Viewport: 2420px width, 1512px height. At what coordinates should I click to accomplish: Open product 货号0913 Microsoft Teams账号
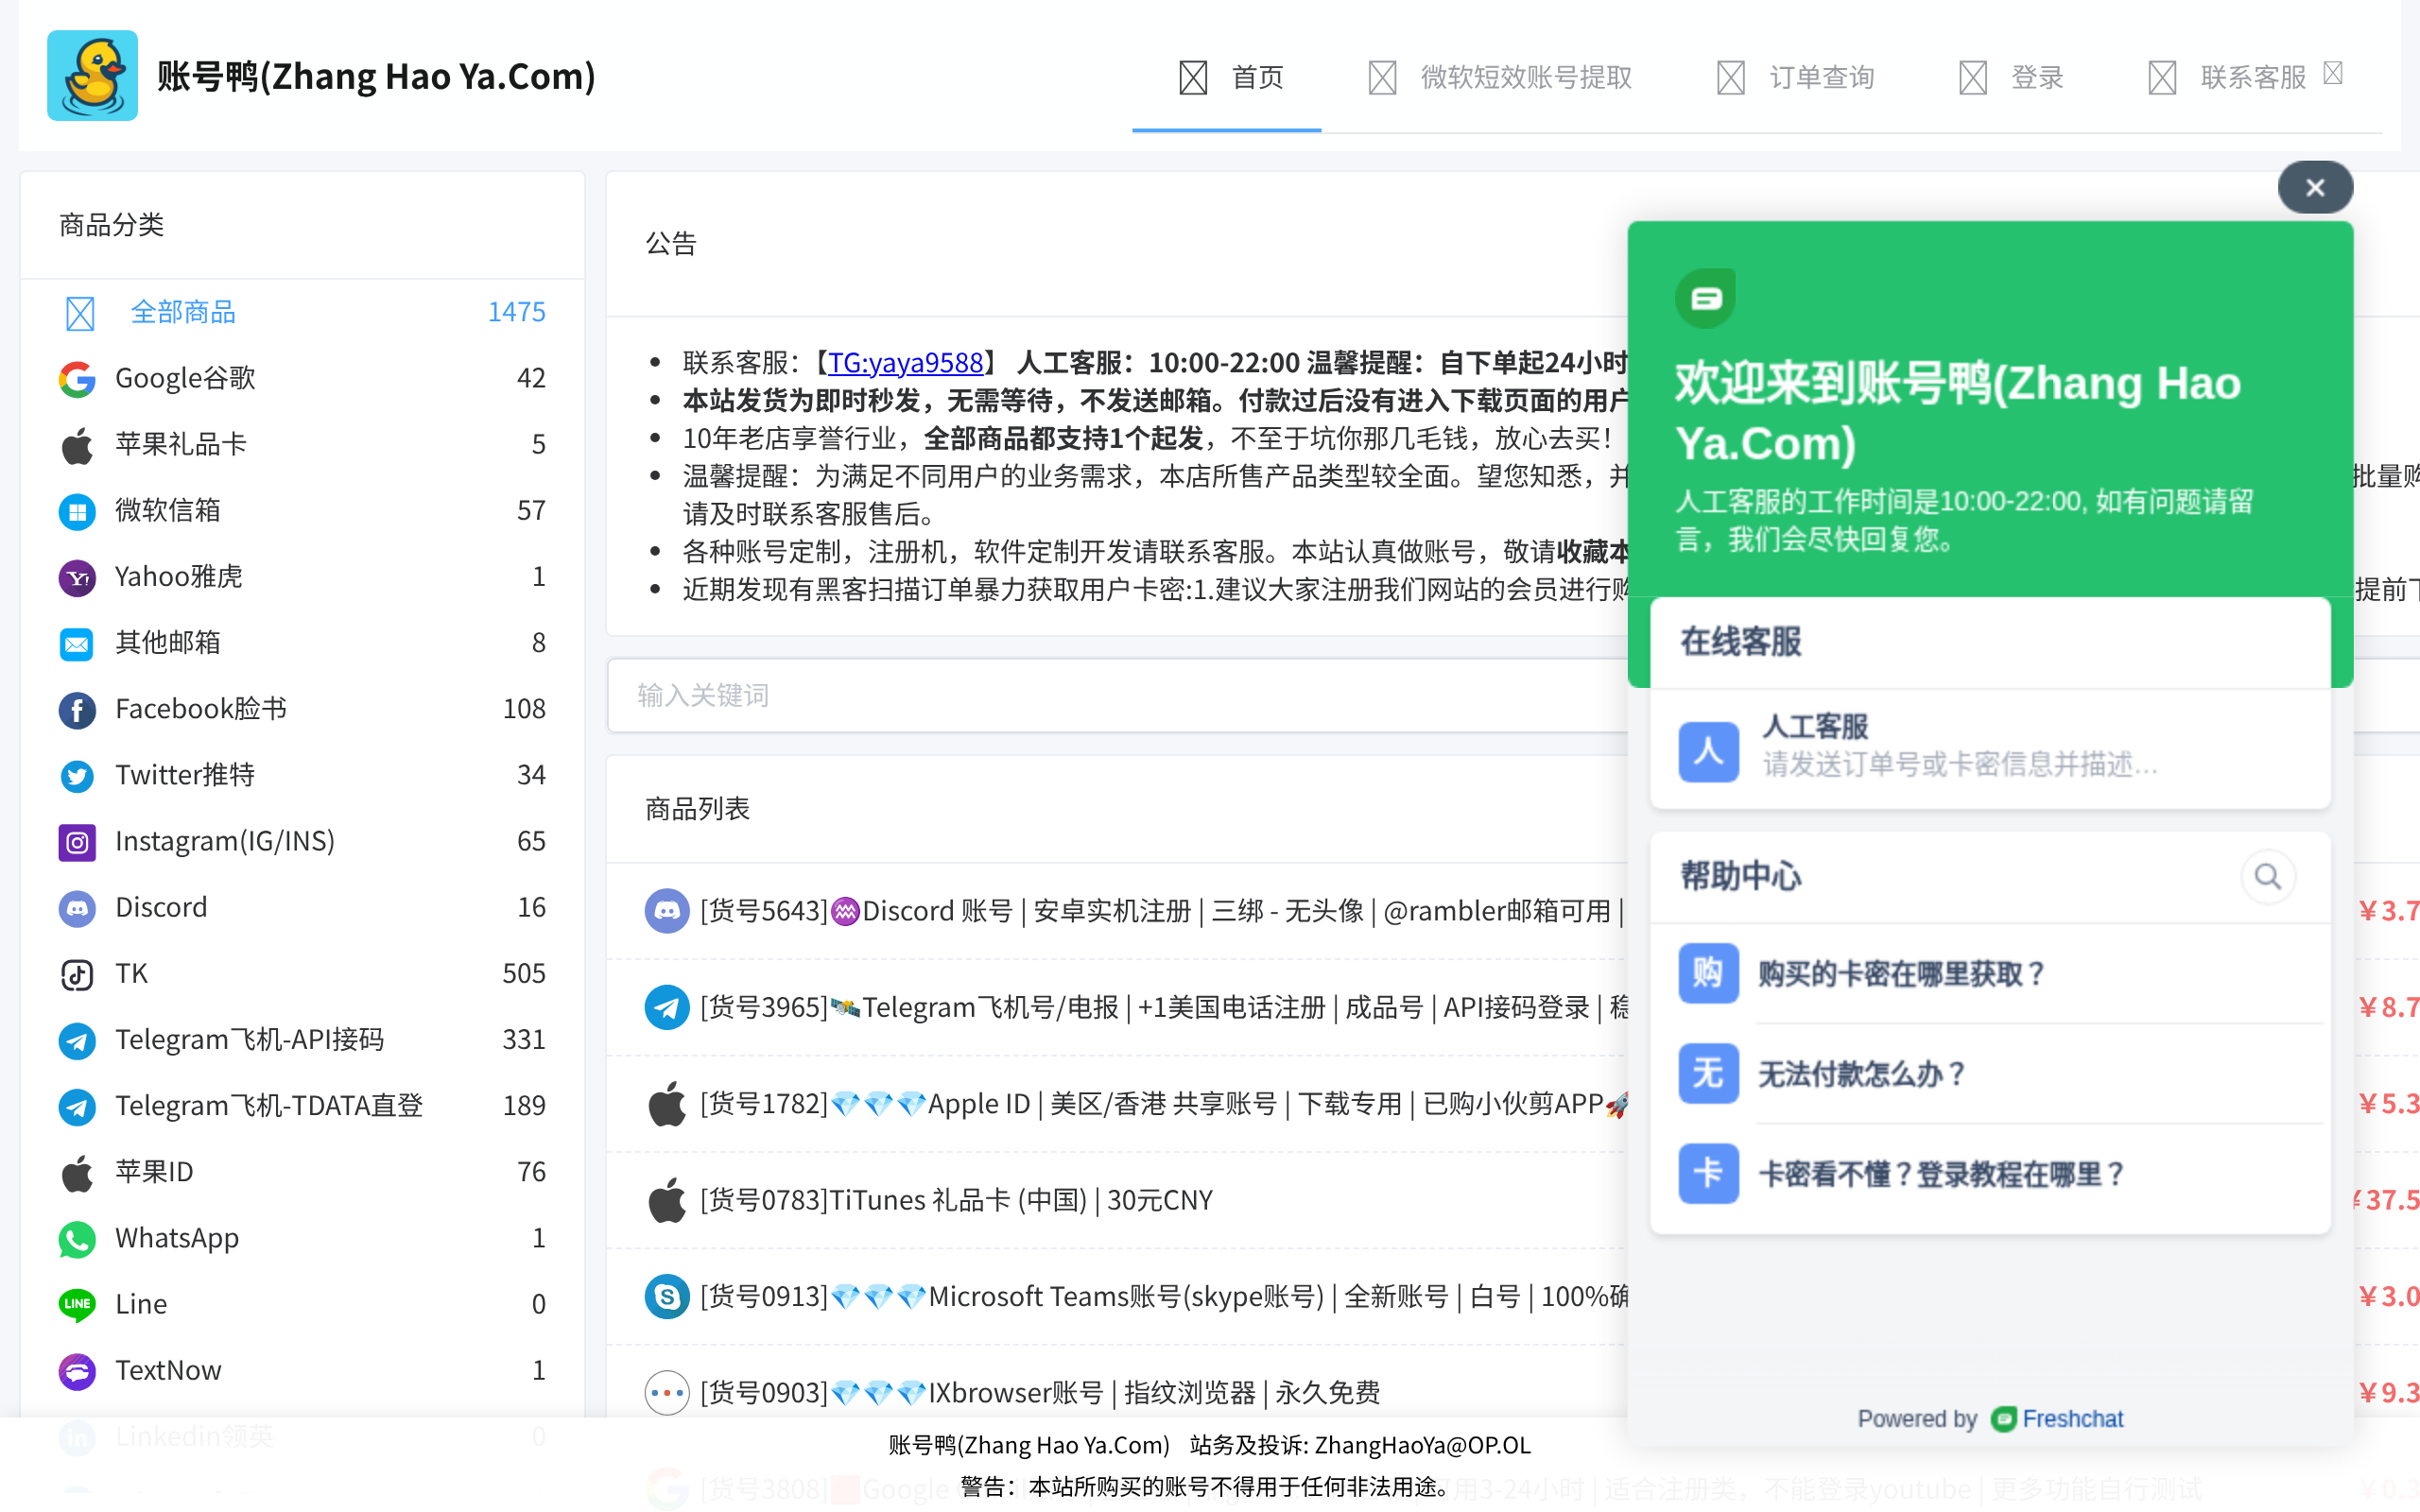[x=1164, y=1297]
